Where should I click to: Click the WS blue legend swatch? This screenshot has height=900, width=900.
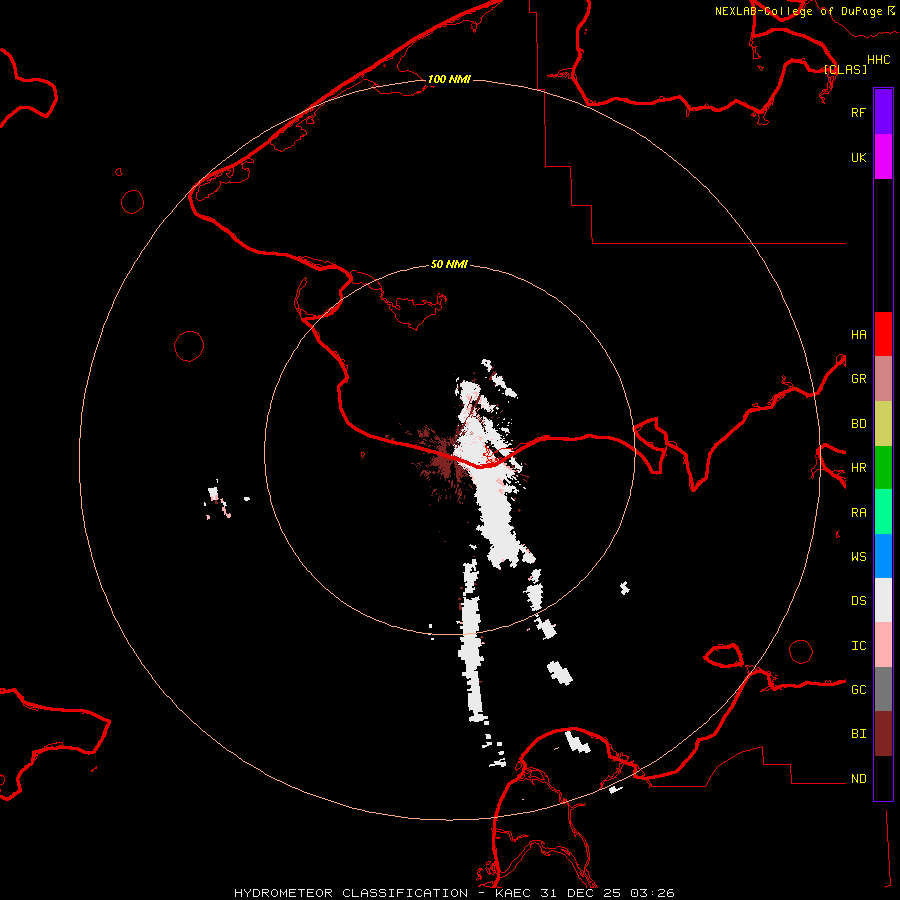pos(883,556)
